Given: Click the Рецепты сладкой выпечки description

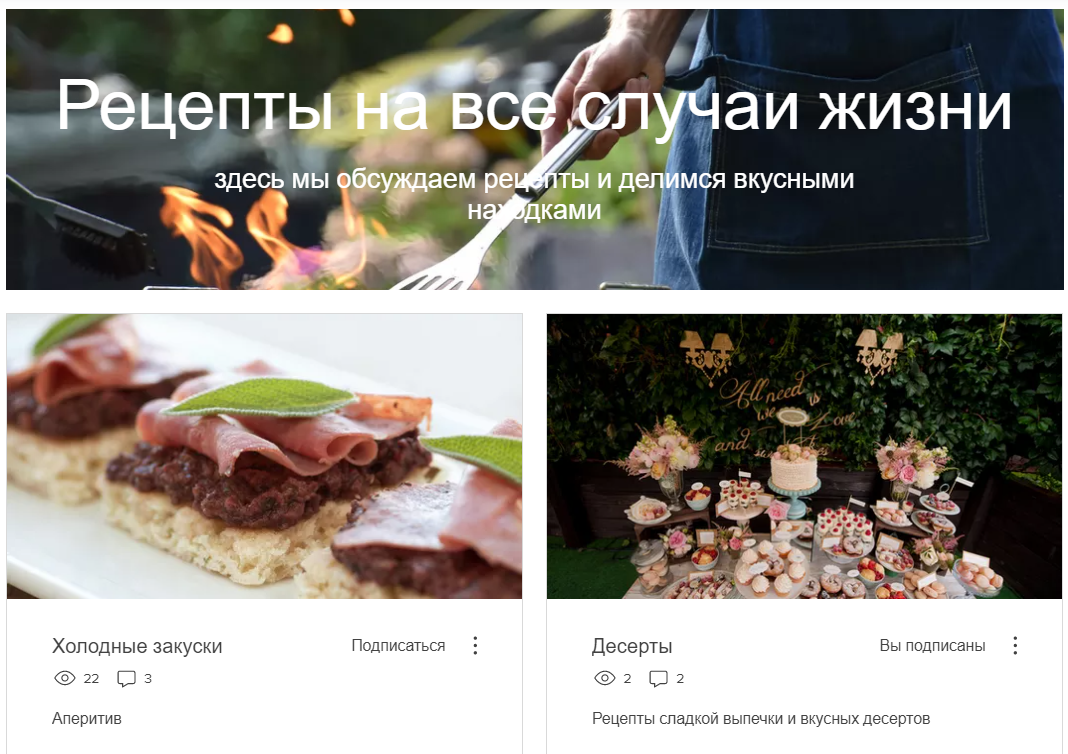Looking at the screenshot, I should point(761,719).
